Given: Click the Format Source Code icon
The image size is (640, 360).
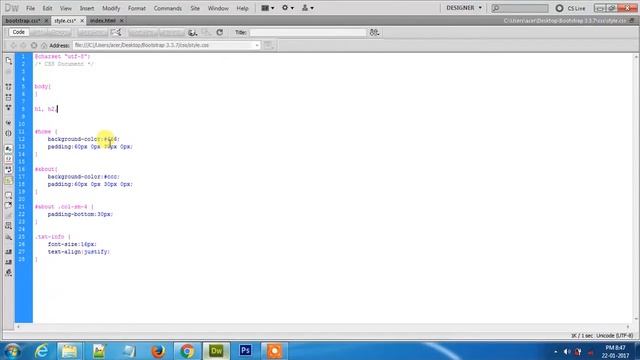Looking at the screenshot, I should pyautogui.click(x=9, y=273).
